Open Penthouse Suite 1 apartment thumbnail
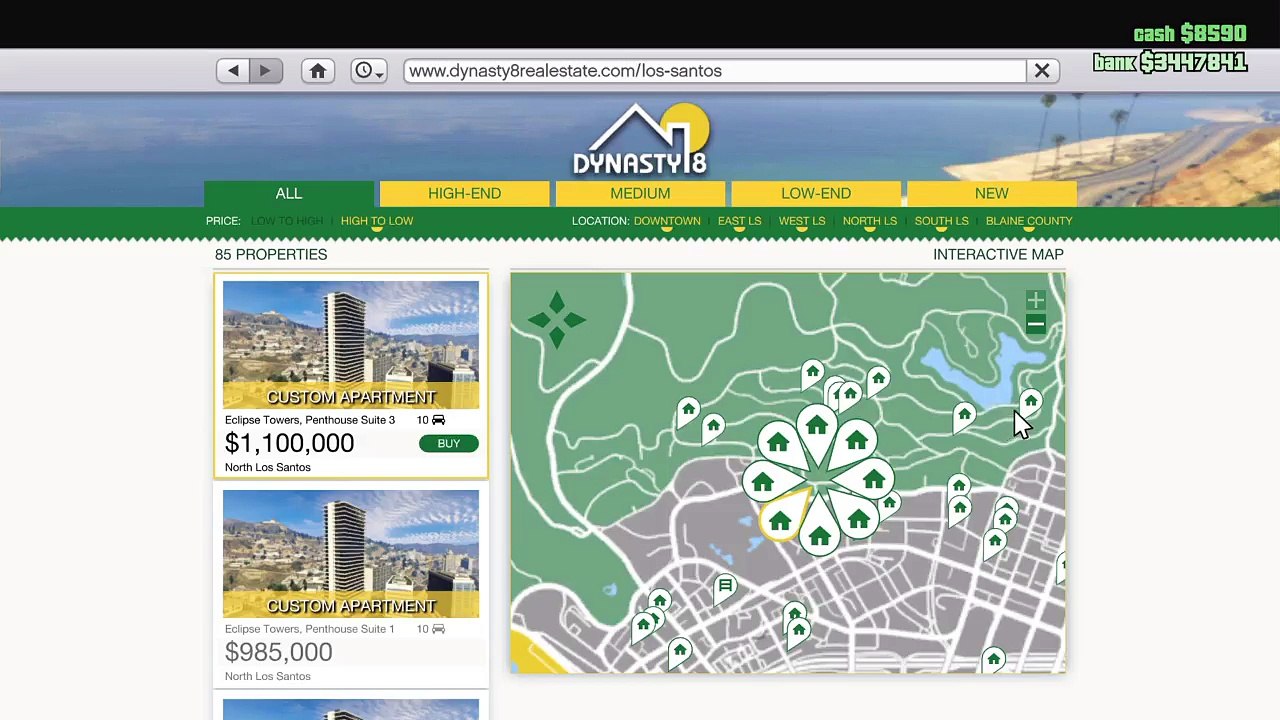 pyautogui.click(x=351, y=554)
